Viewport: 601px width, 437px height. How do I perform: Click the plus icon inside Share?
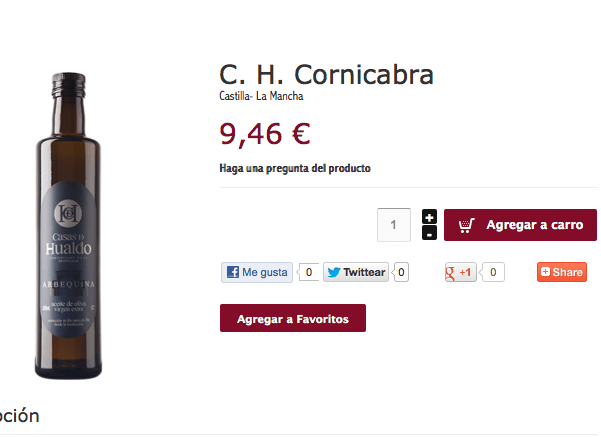point(545,272)
